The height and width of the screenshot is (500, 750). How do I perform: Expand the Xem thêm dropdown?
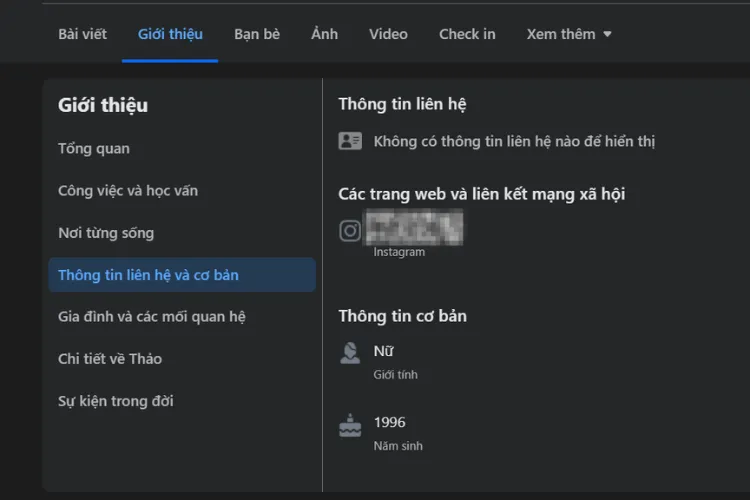568,34
